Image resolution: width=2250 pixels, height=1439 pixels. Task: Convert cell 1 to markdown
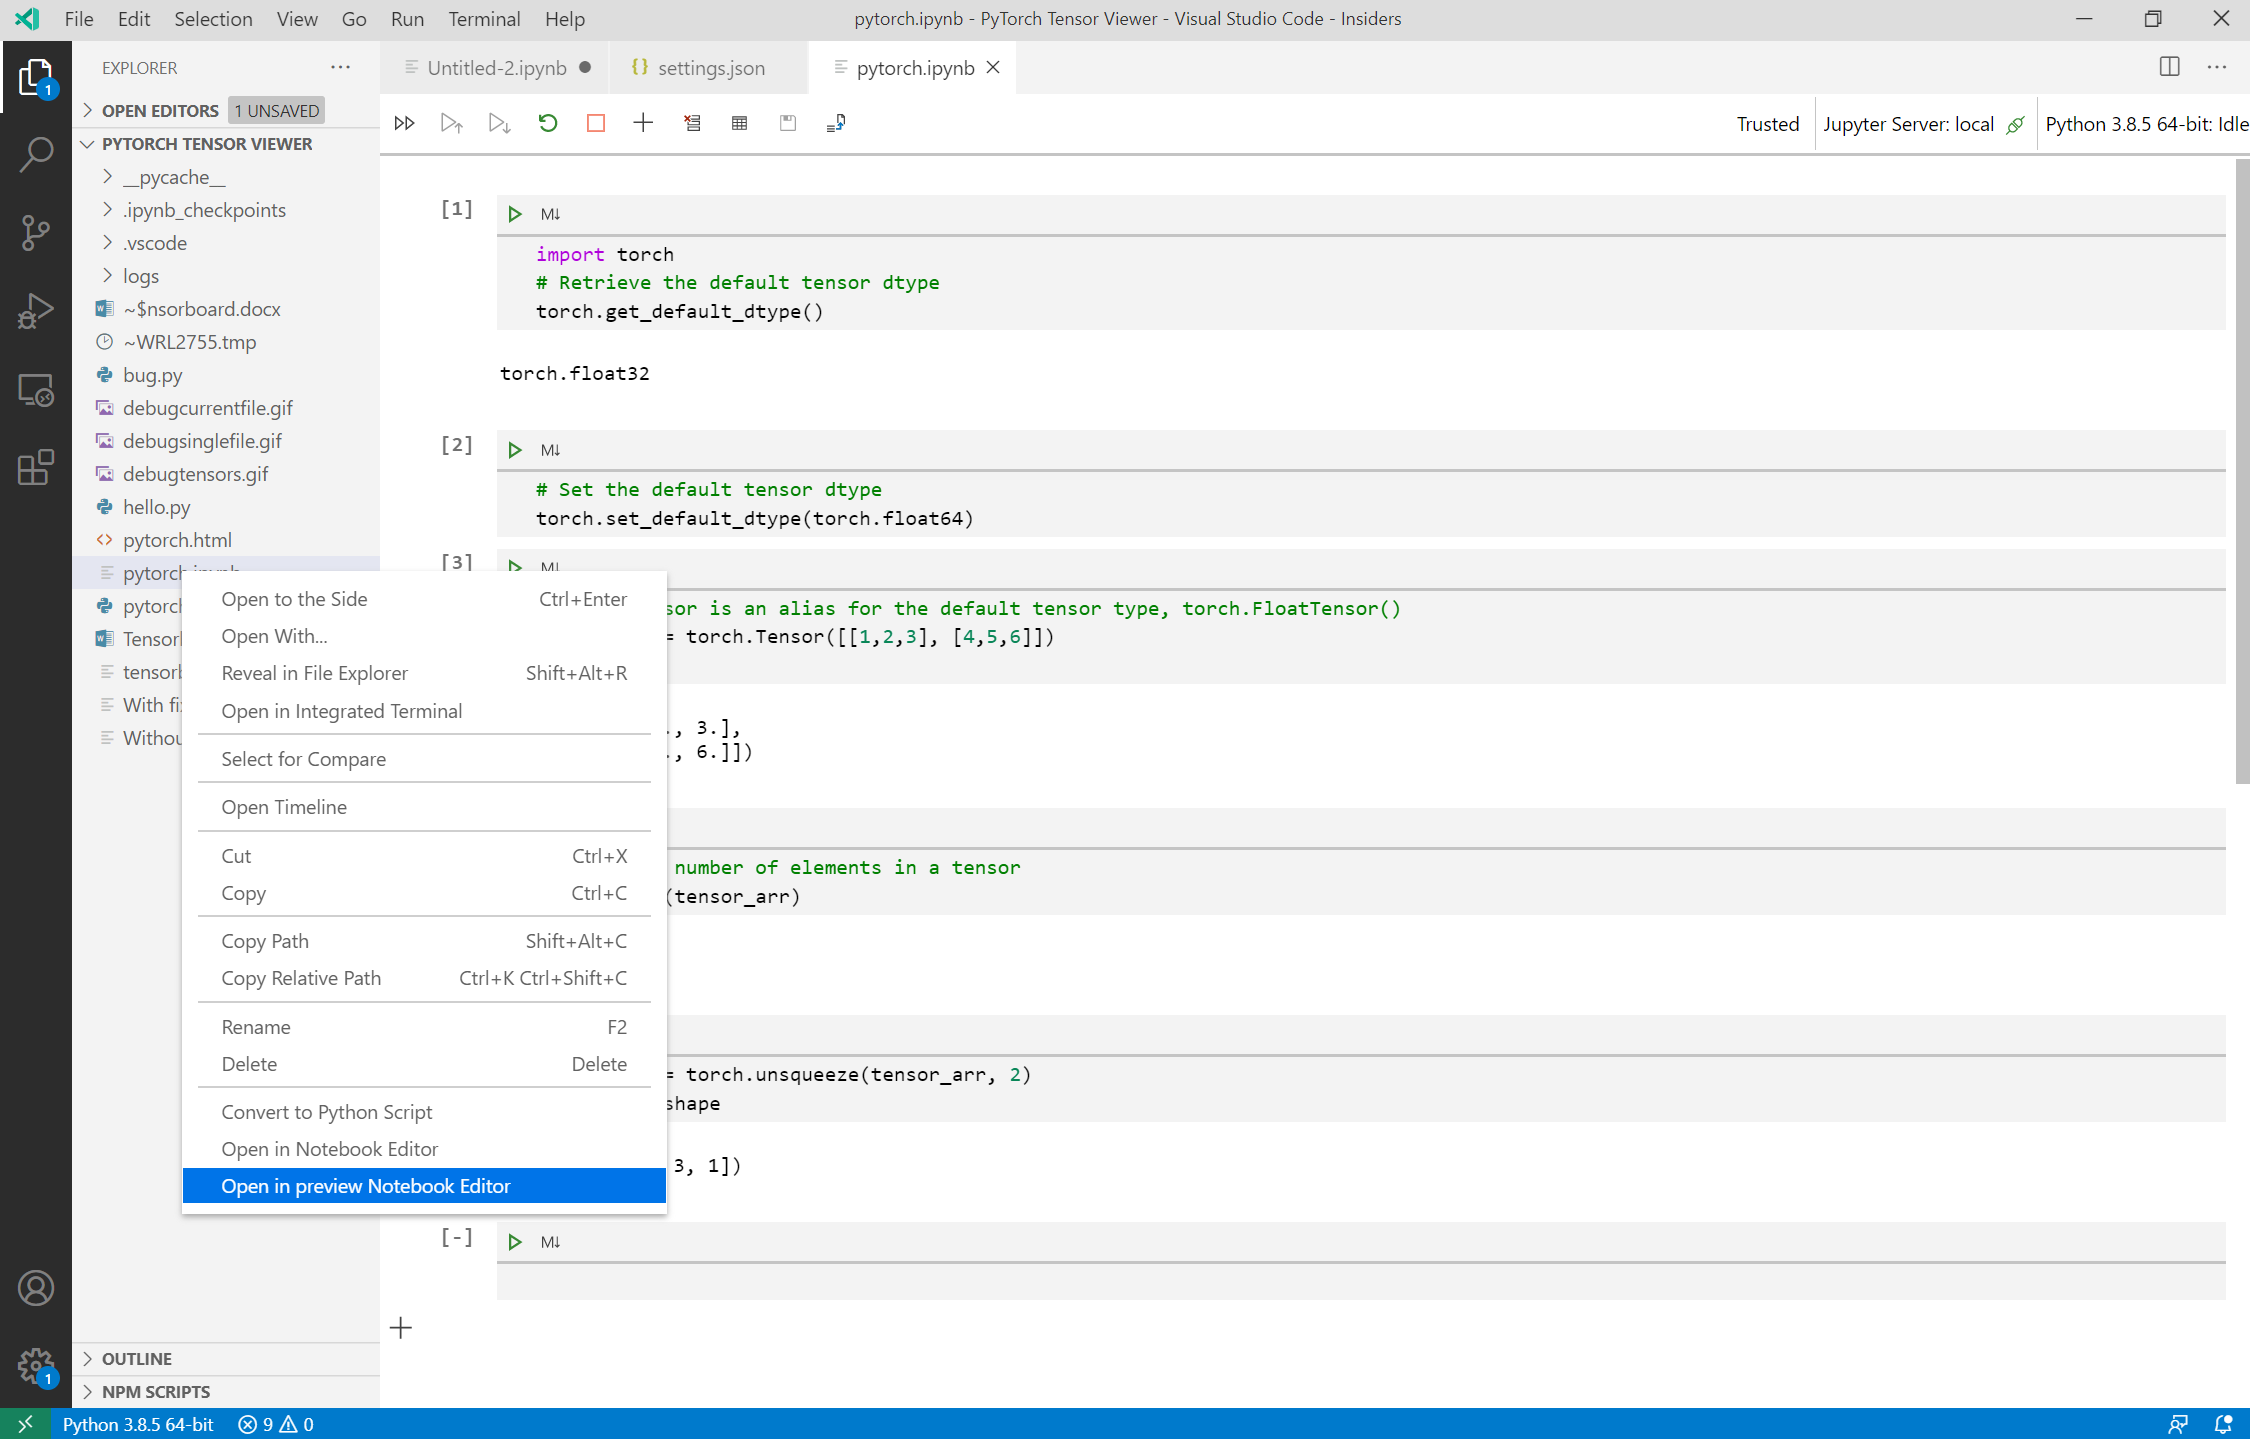pyautogui.click(x=550, y=214)
